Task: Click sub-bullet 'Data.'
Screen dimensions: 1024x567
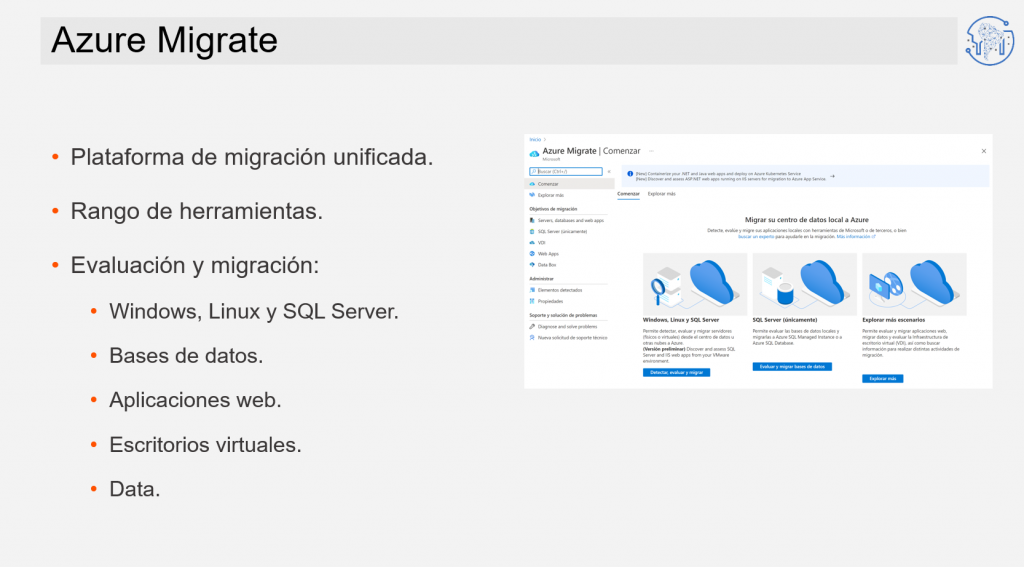Action: click(x=135, y=489)
